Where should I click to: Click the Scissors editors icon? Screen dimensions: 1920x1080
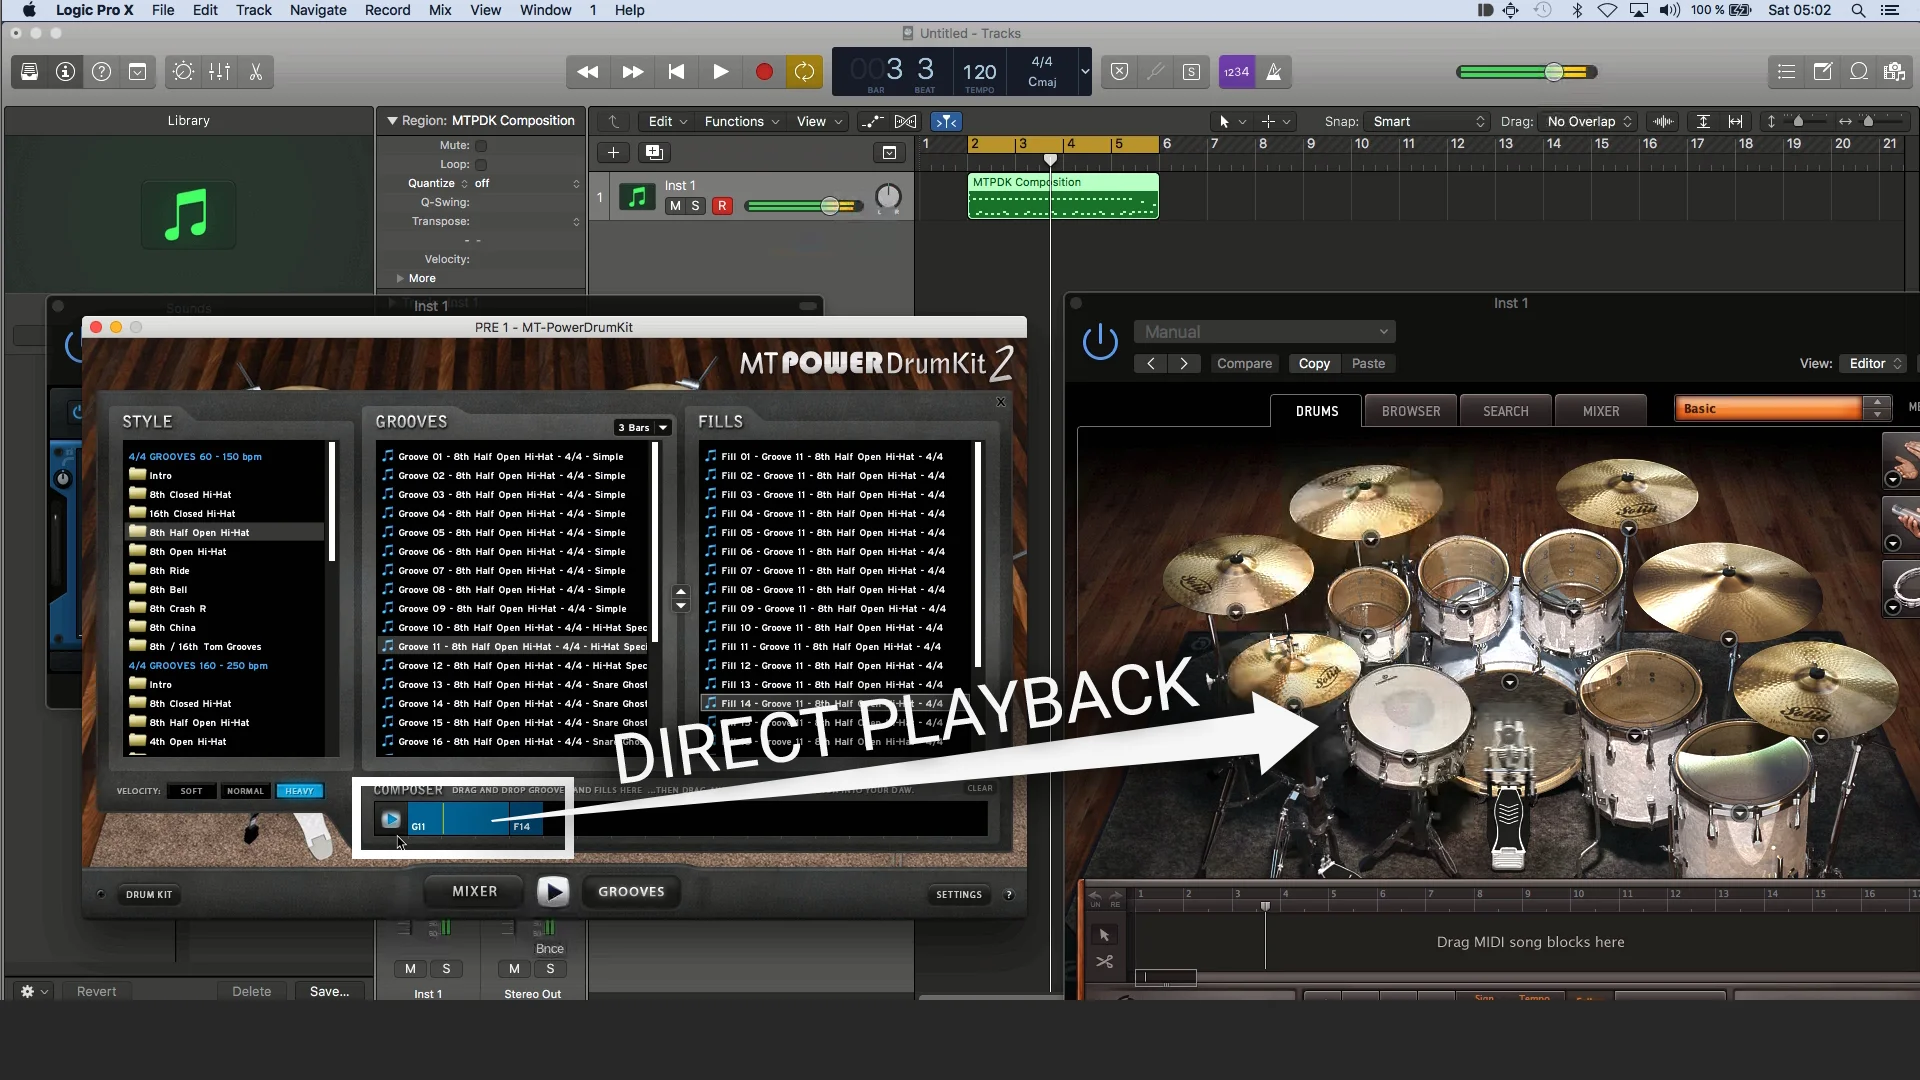(x=256, y=72)
